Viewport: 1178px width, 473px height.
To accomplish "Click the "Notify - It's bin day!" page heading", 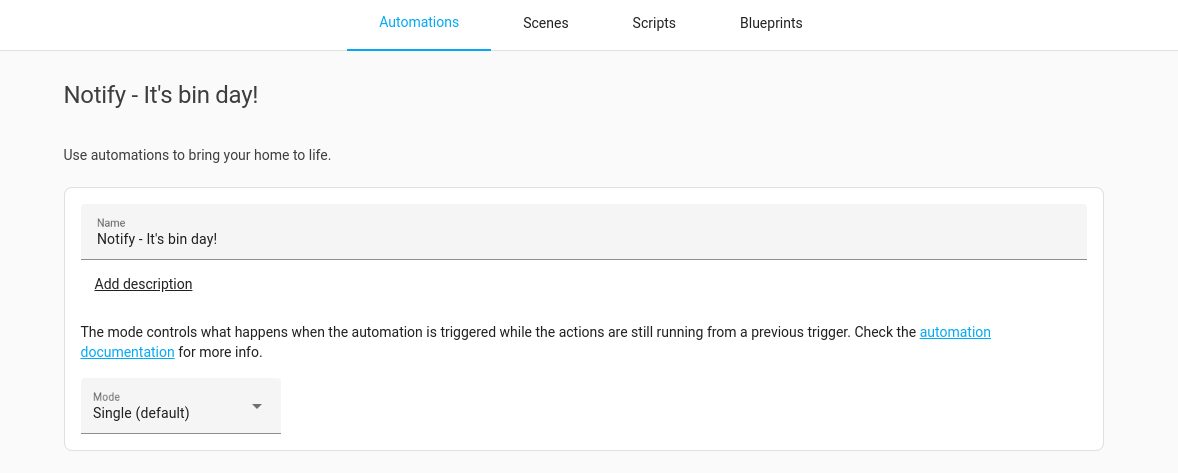I will point(161,95).
